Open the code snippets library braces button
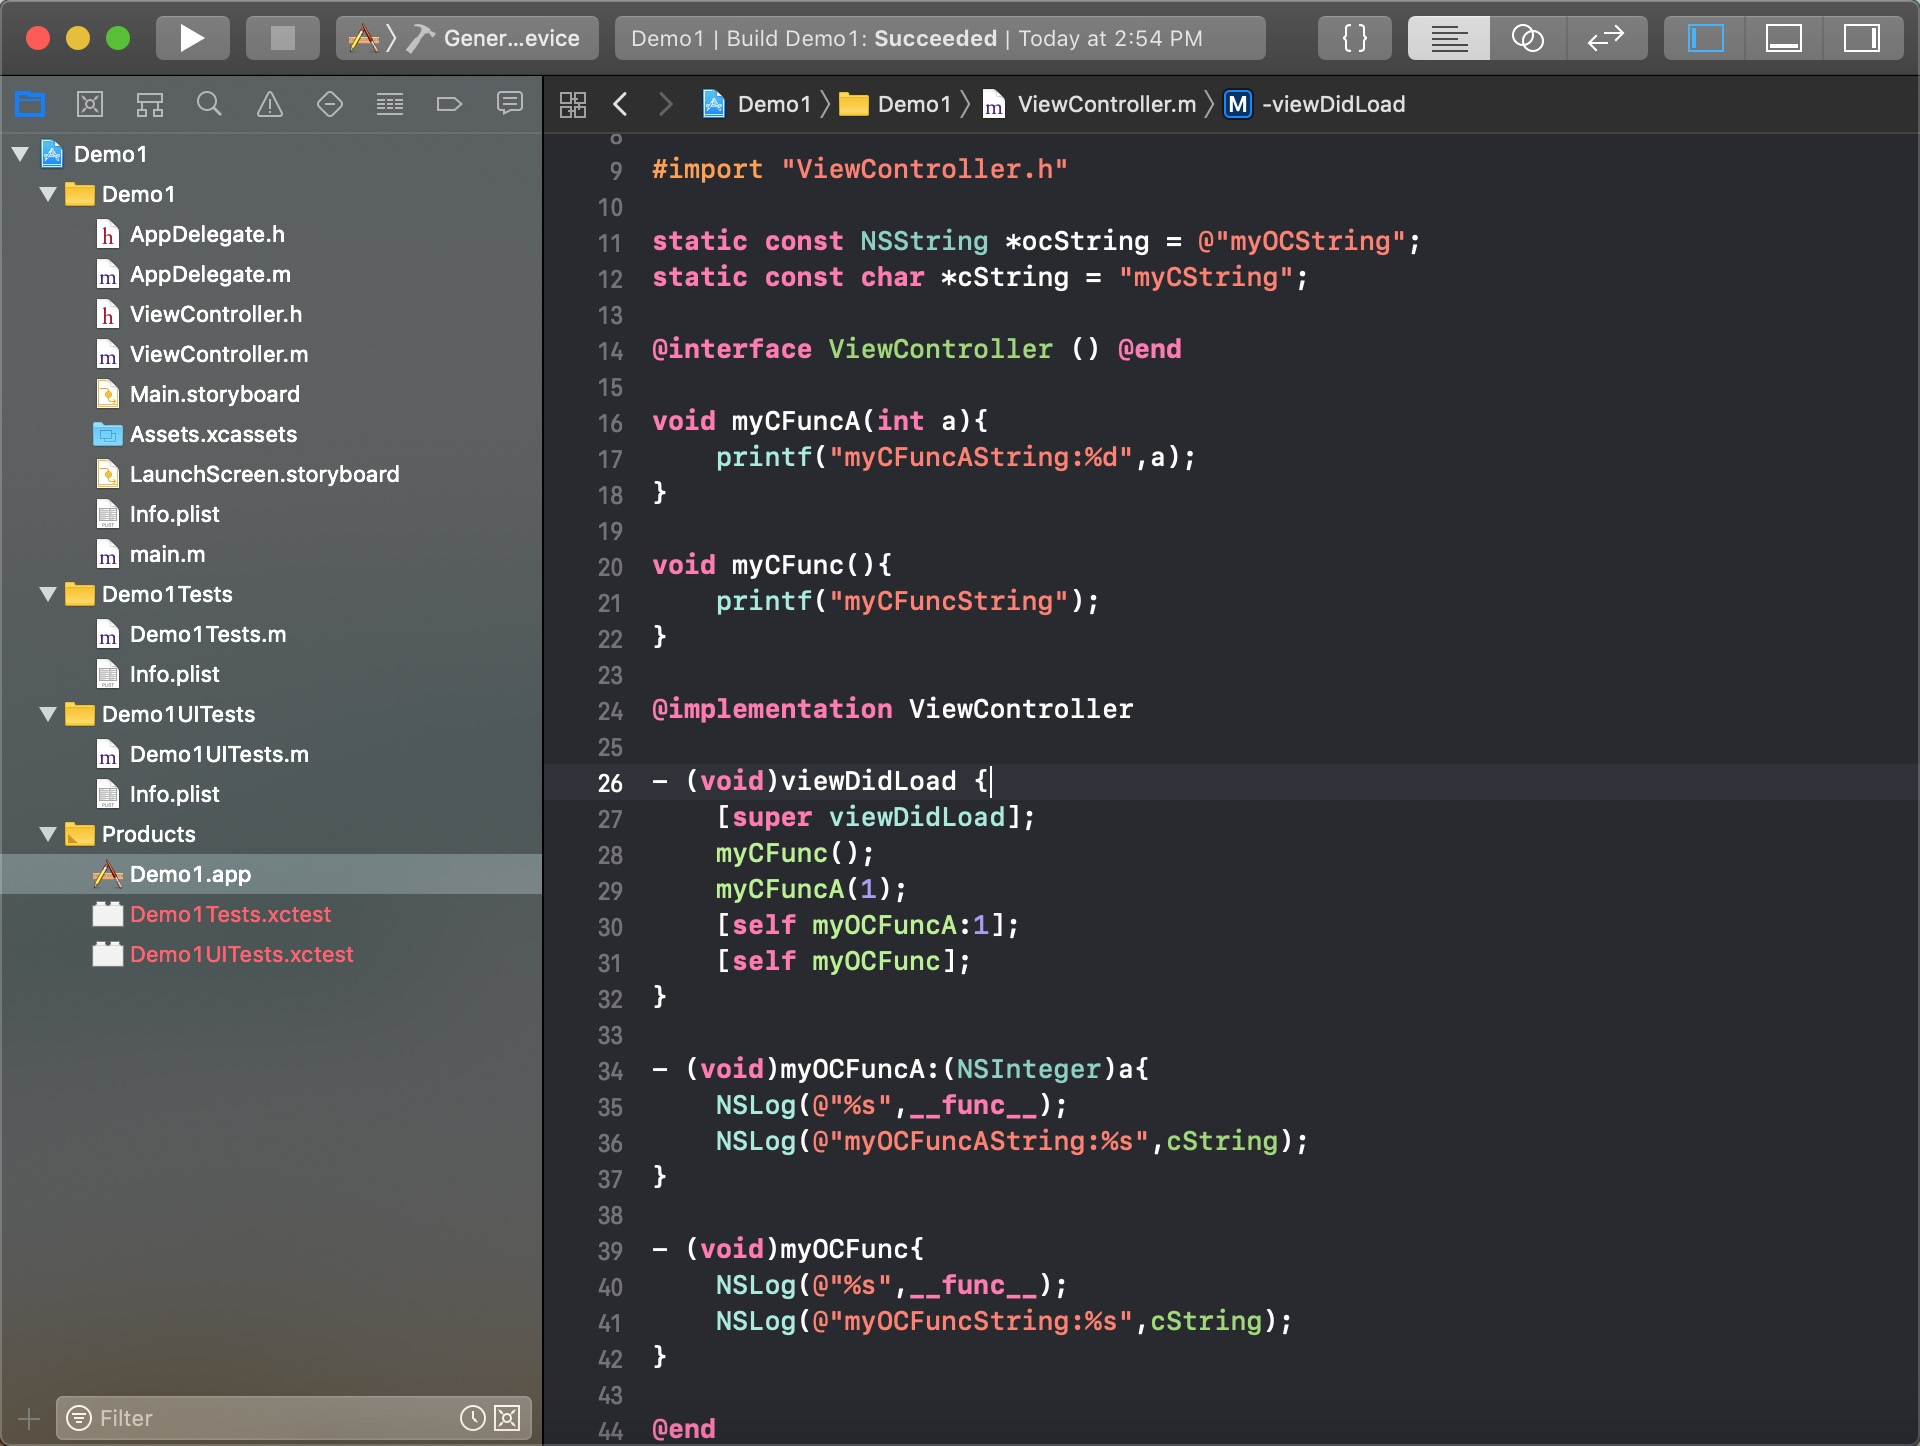 pos(1355,38)
